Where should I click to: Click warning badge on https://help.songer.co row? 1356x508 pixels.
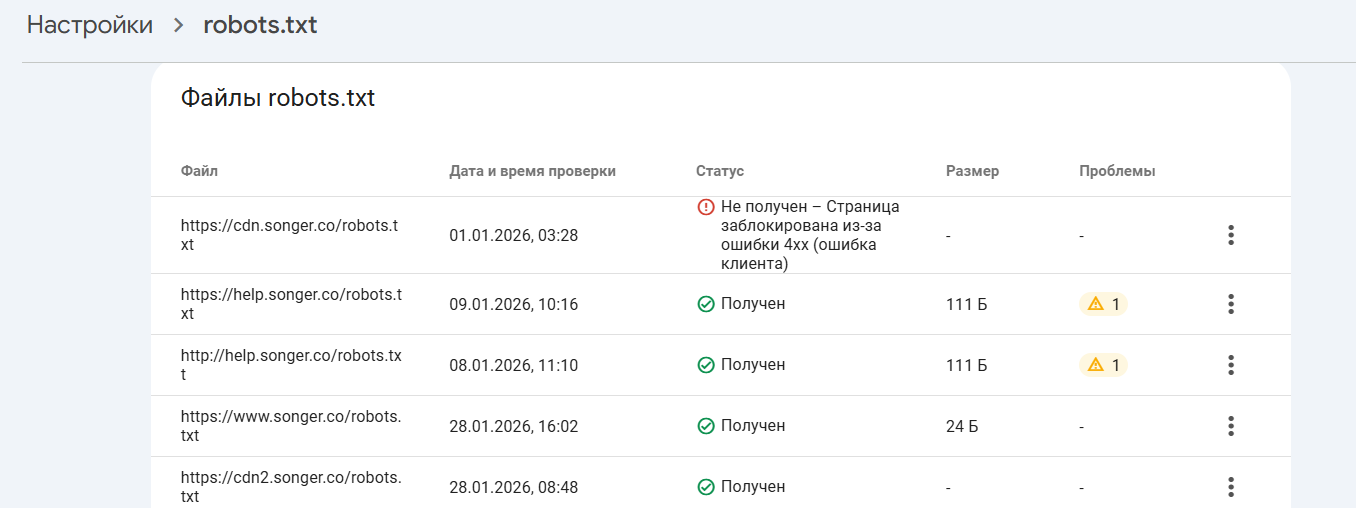(x=1103, y=304)
